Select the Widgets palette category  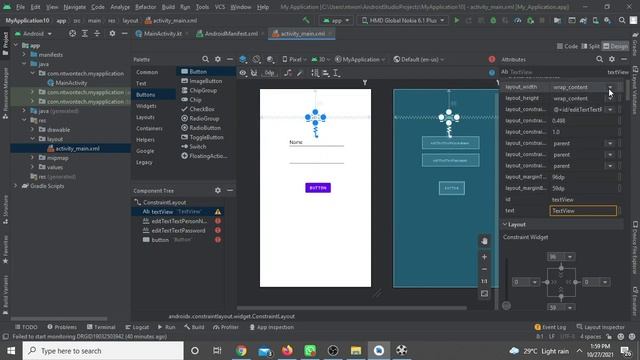point(146,106)
